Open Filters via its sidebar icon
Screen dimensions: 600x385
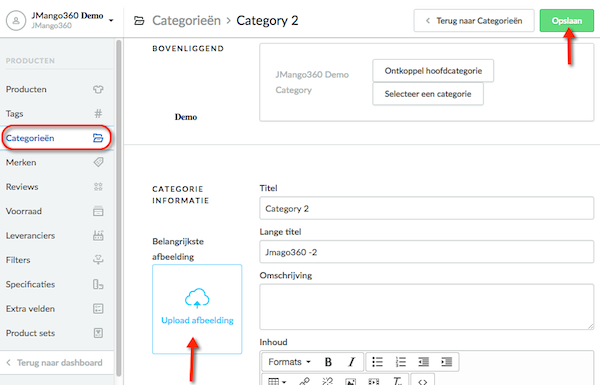tap(98, 260)
